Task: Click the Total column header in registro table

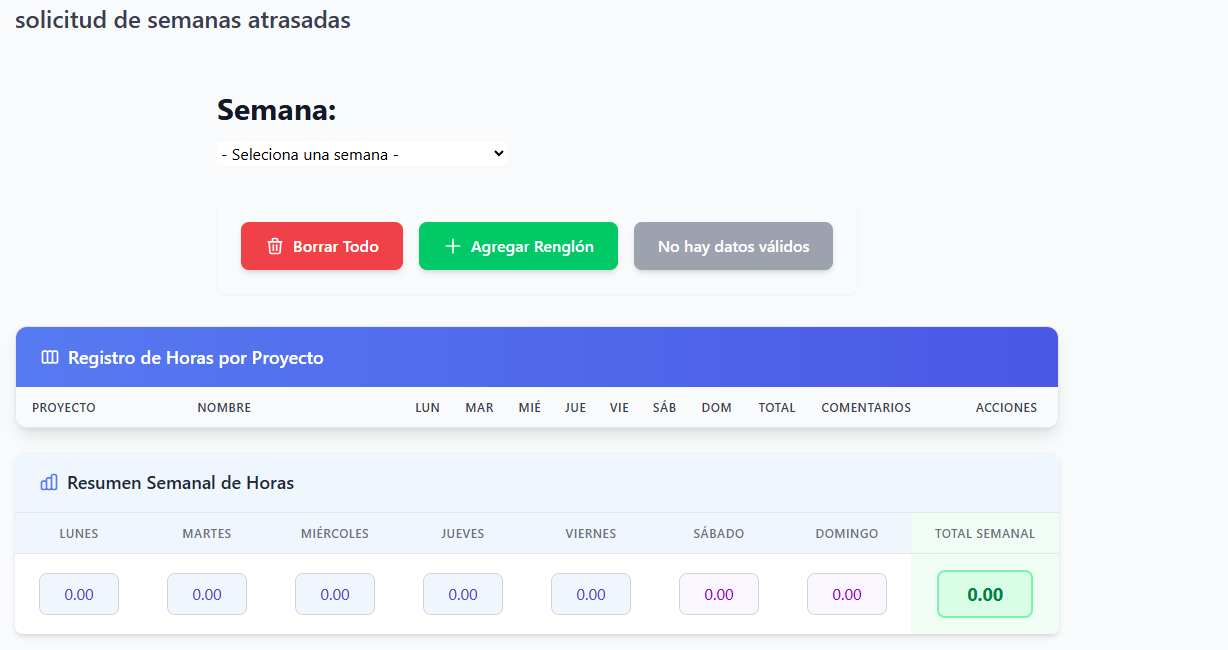Action: coord(777,408)
